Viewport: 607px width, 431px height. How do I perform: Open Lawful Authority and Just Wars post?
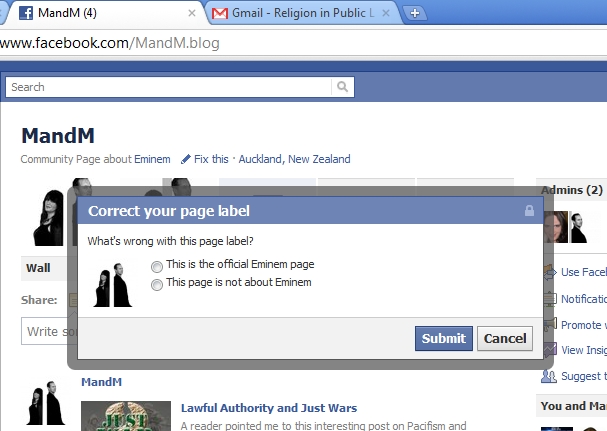click(269, 408)
